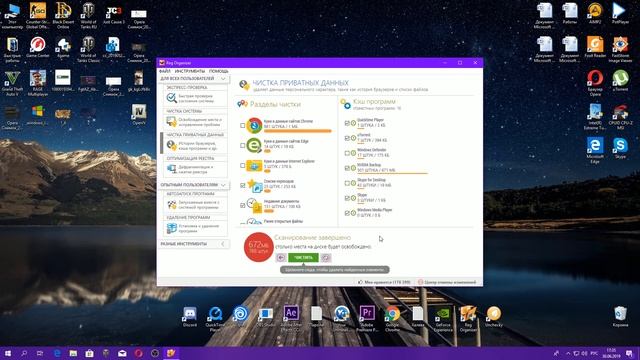Select the ОПТИМИЗАЦИЯ РЕЕСТРА heading
The image size is (640, 360).
tap(190, 158)
